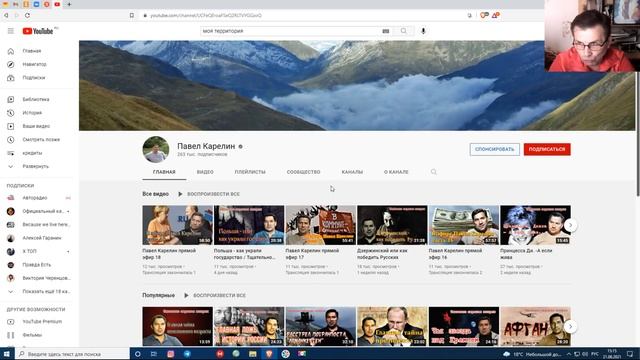Go to YouTube home via the logo
This screenshot has height=360, width=640.
(x=38, y=31)
